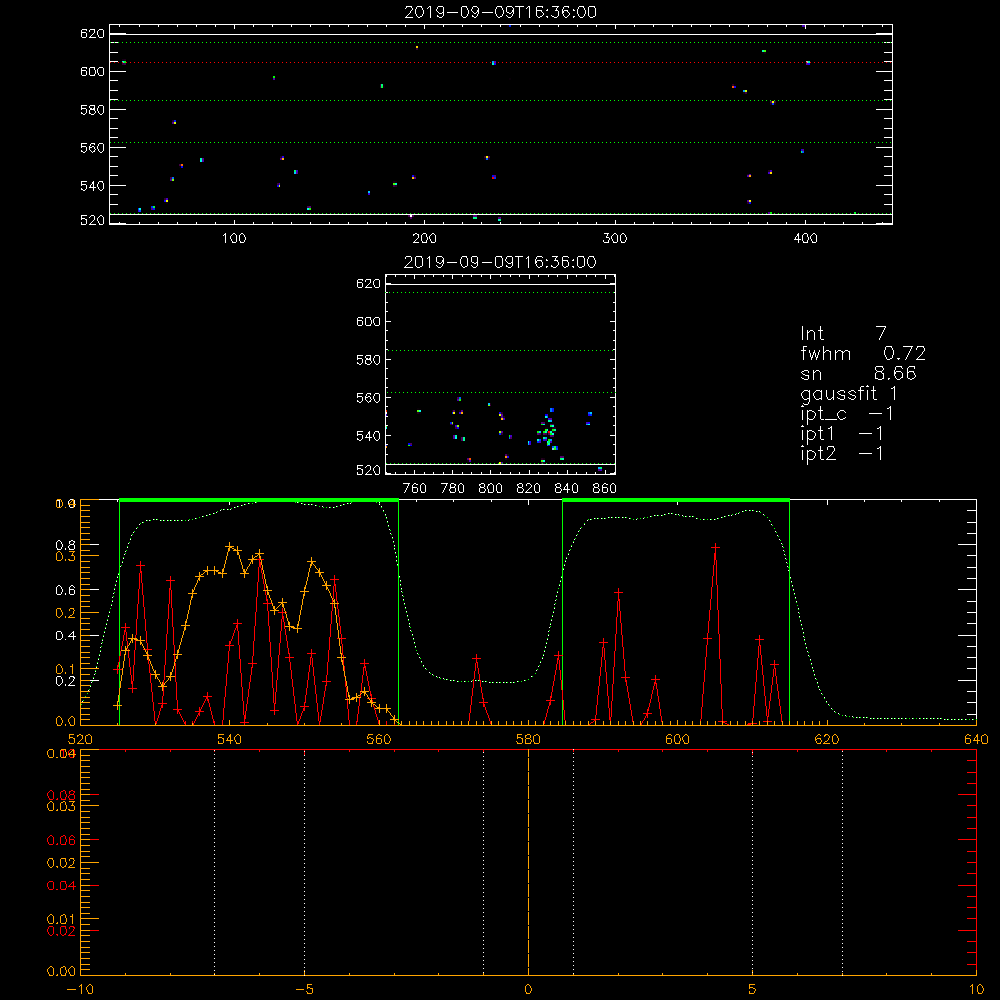Click x-axis label 820 on middle plot
The image size is (1000, 1000).
(529, 489)
